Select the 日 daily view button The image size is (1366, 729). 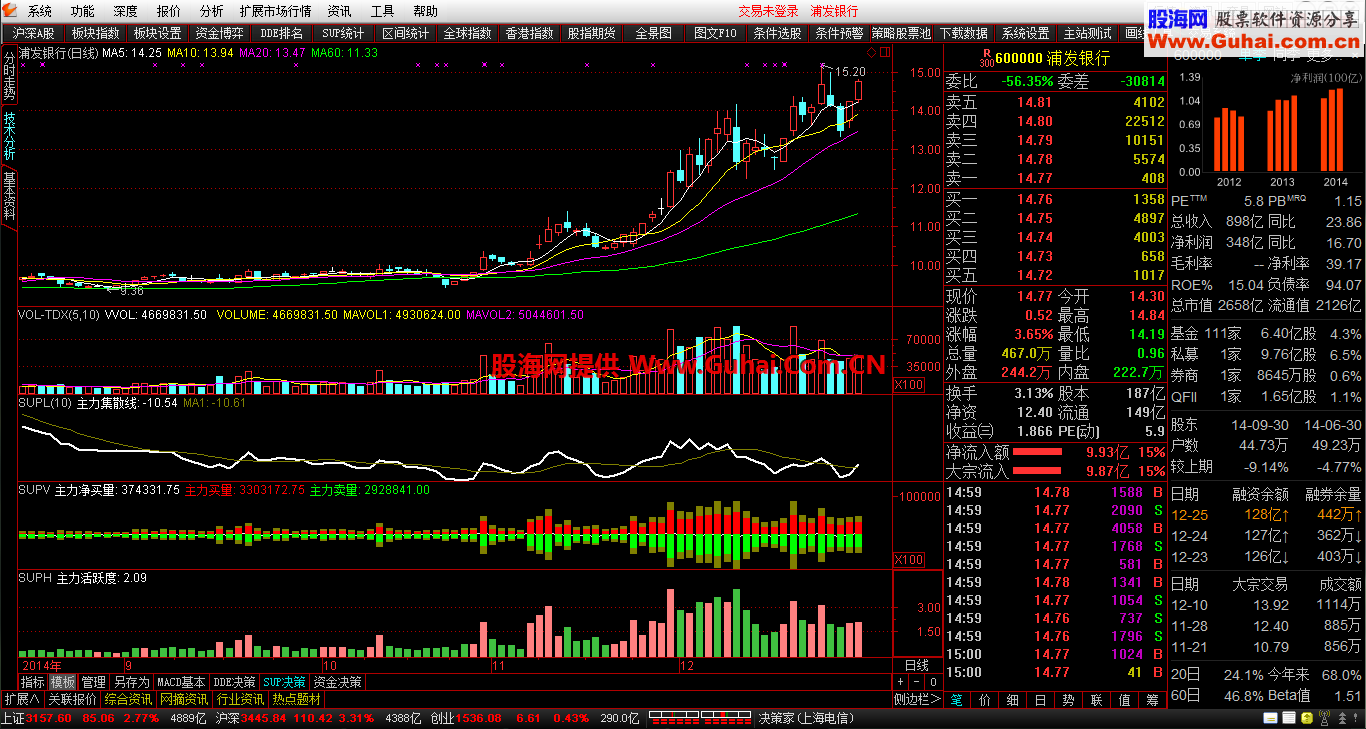[x=1041, y=700]
